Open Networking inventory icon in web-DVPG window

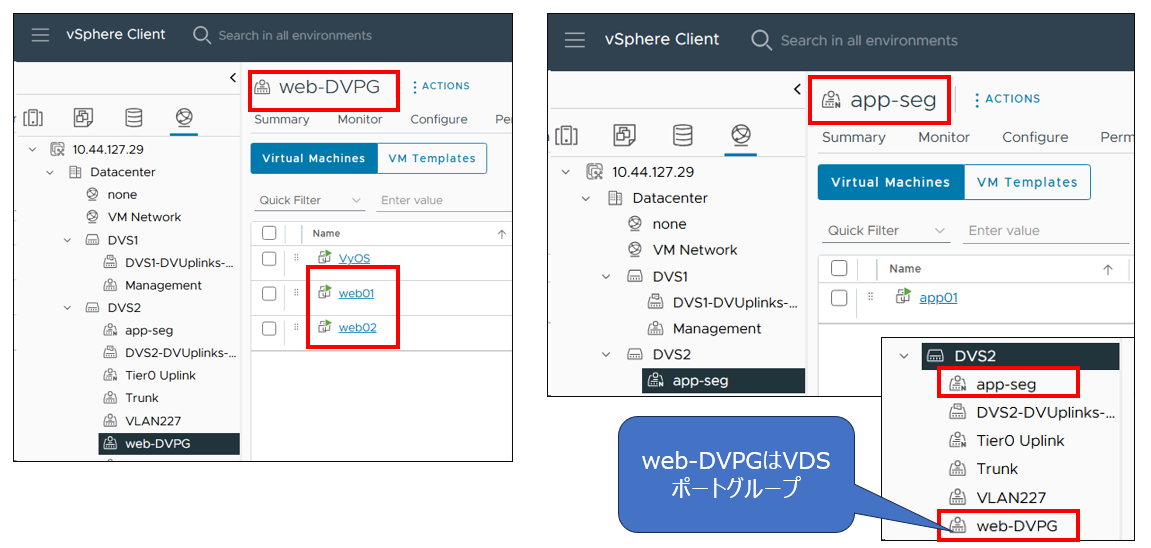[184, 117]
